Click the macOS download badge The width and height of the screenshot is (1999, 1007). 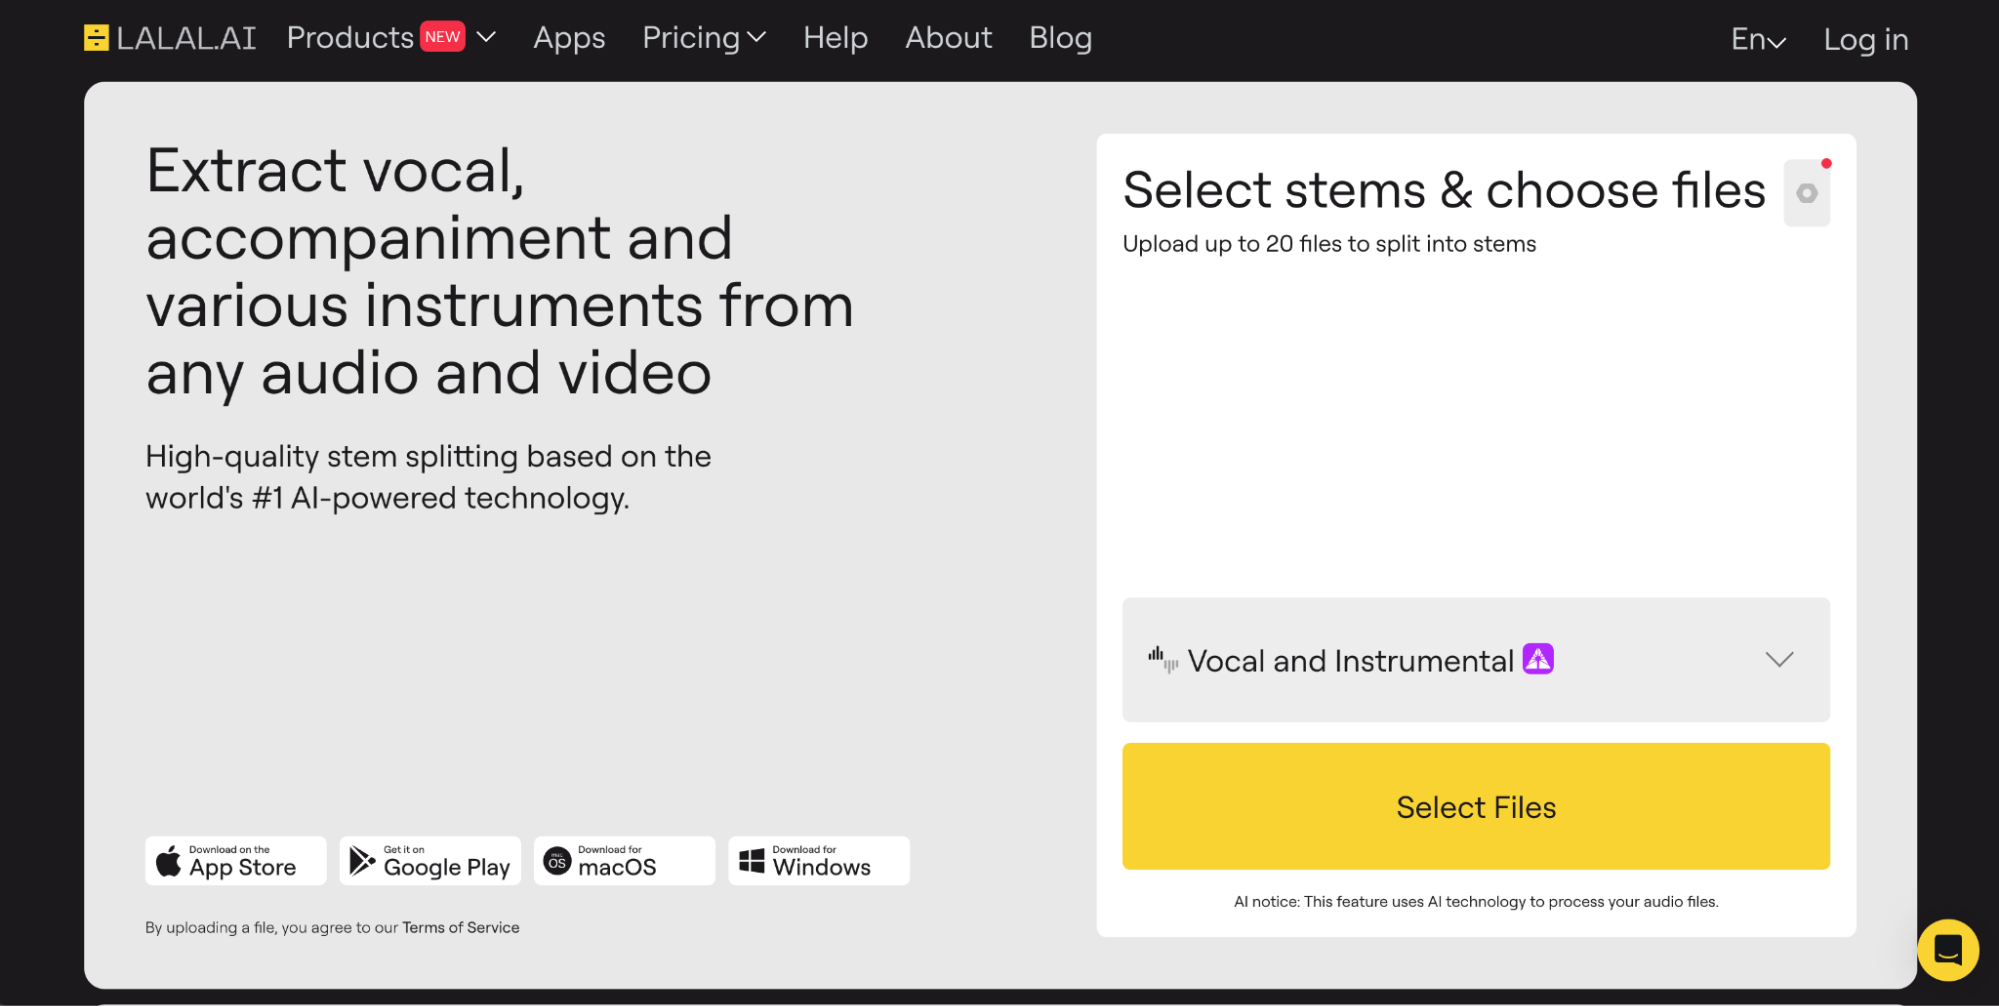click(623, 860)
